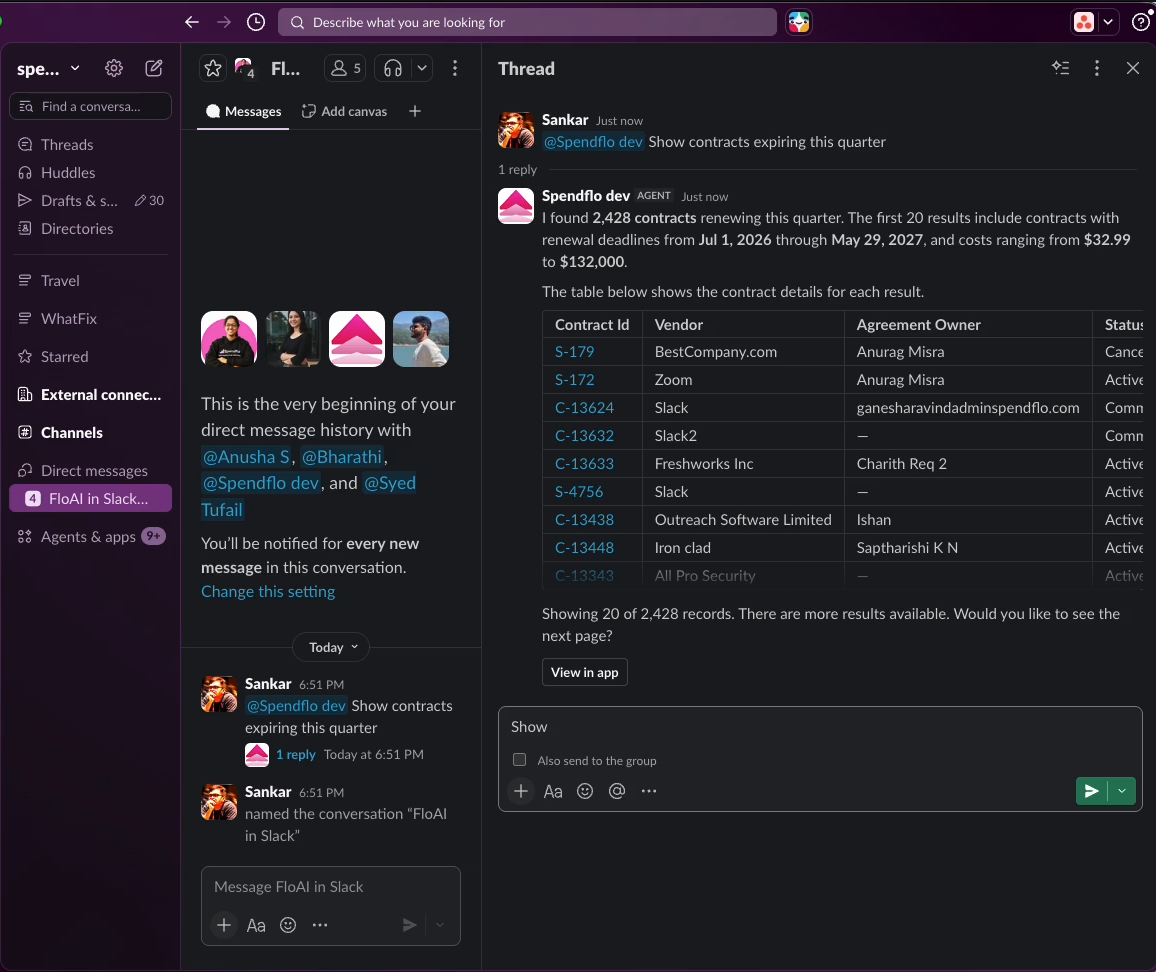The height and width of the screenshot is (972, 1156).
Task: Open schedule send dropdown in thread
Action: 1122,791
